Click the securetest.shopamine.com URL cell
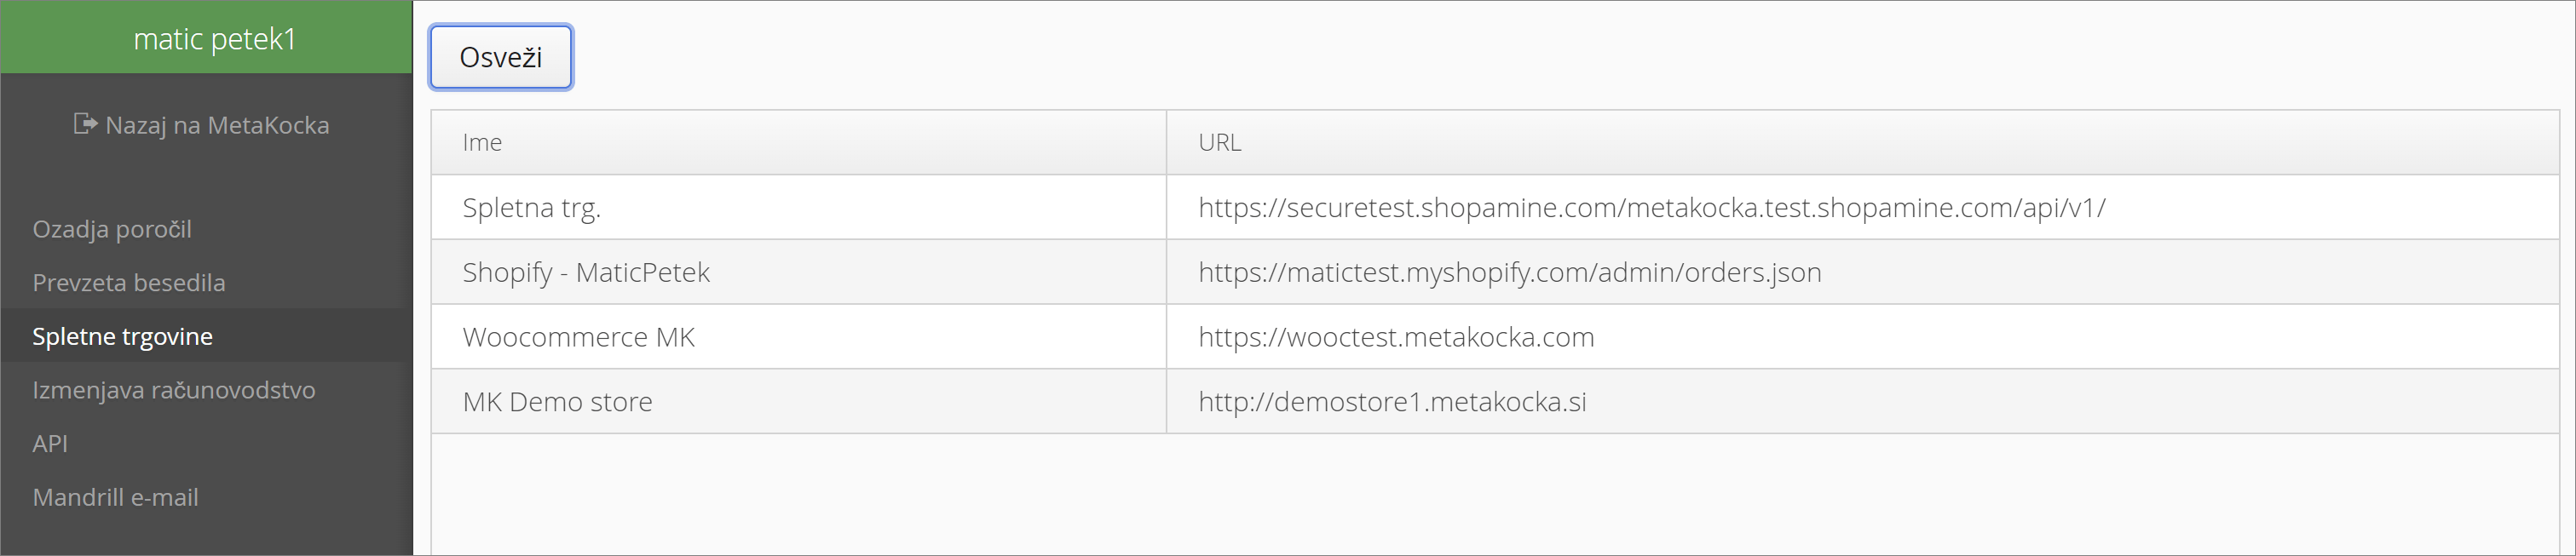The width and height of the screenshot is (2576, 556). 1863,207
